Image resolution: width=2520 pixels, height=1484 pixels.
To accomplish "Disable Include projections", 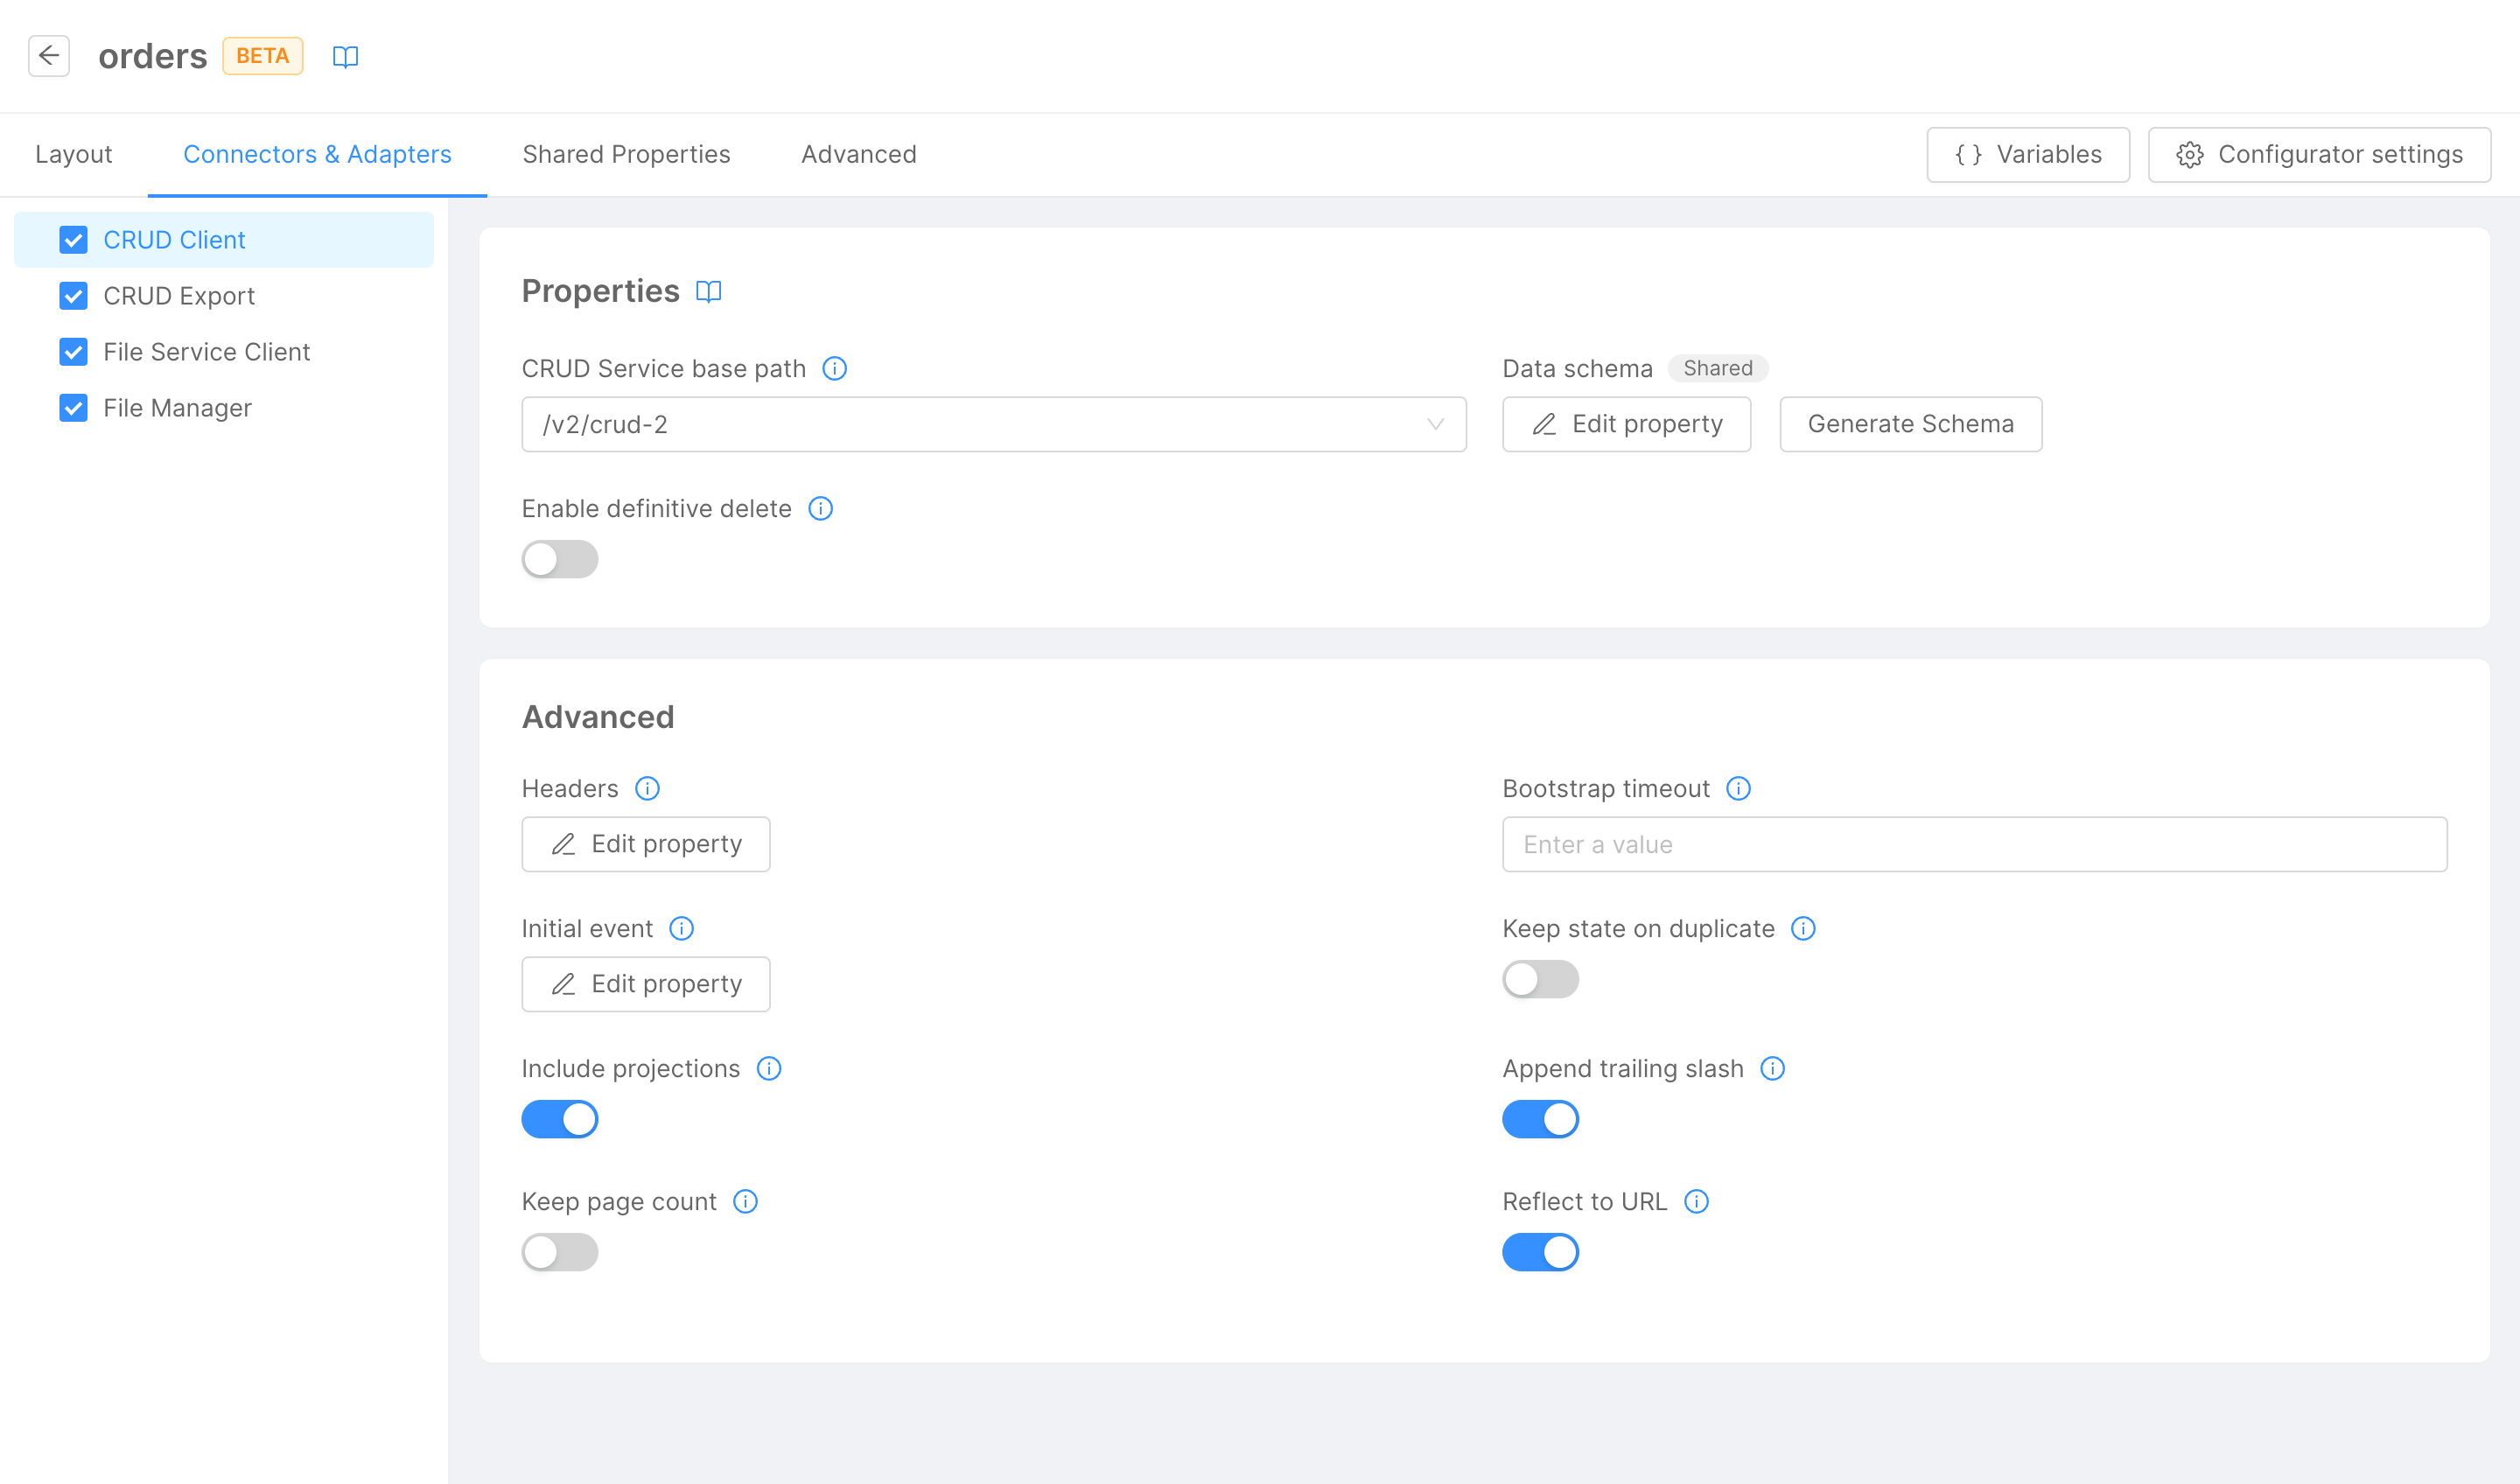I will (x=559, y=1119).
